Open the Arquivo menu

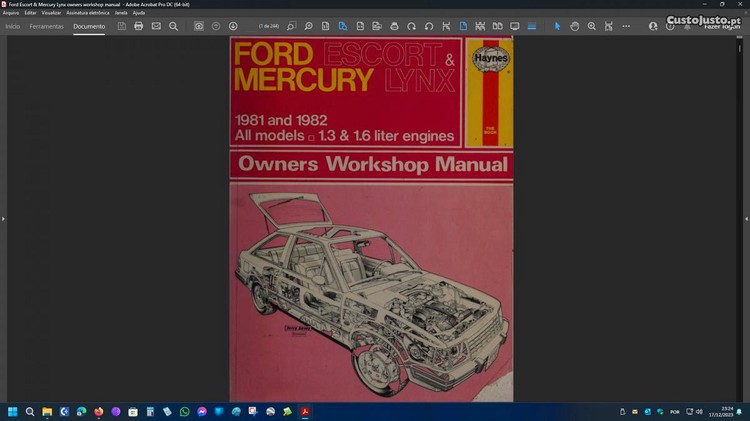pyautogui.click(x=11, y=12)
